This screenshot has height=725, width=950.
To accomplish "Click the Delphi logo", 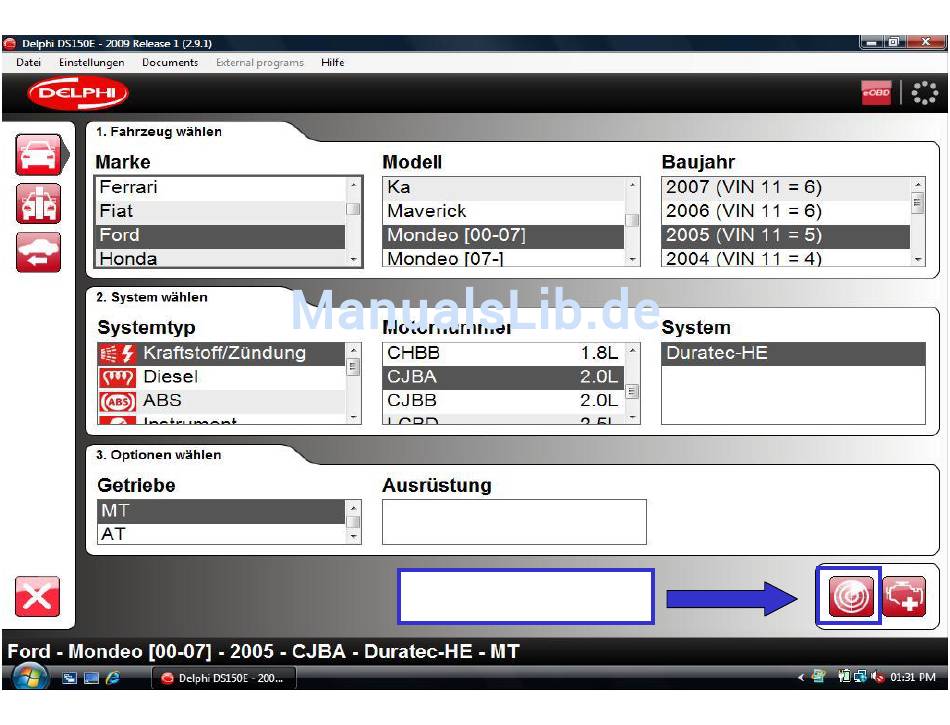I will tap(78, 93).
